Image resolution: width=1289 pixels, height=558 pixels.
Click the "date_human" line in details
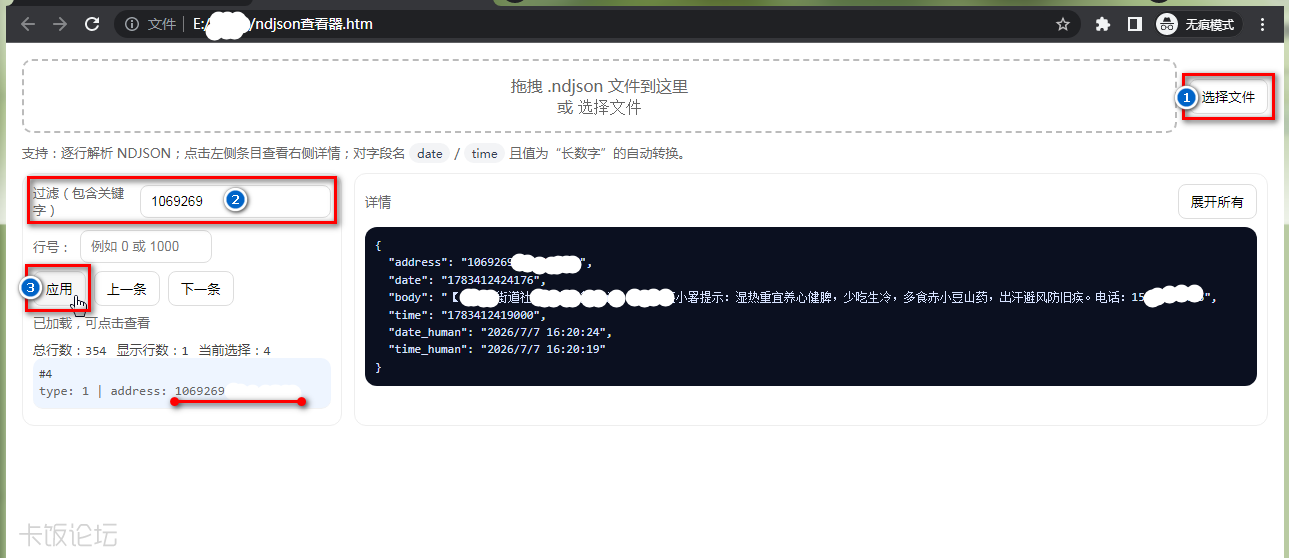click(x=500, y=331)
